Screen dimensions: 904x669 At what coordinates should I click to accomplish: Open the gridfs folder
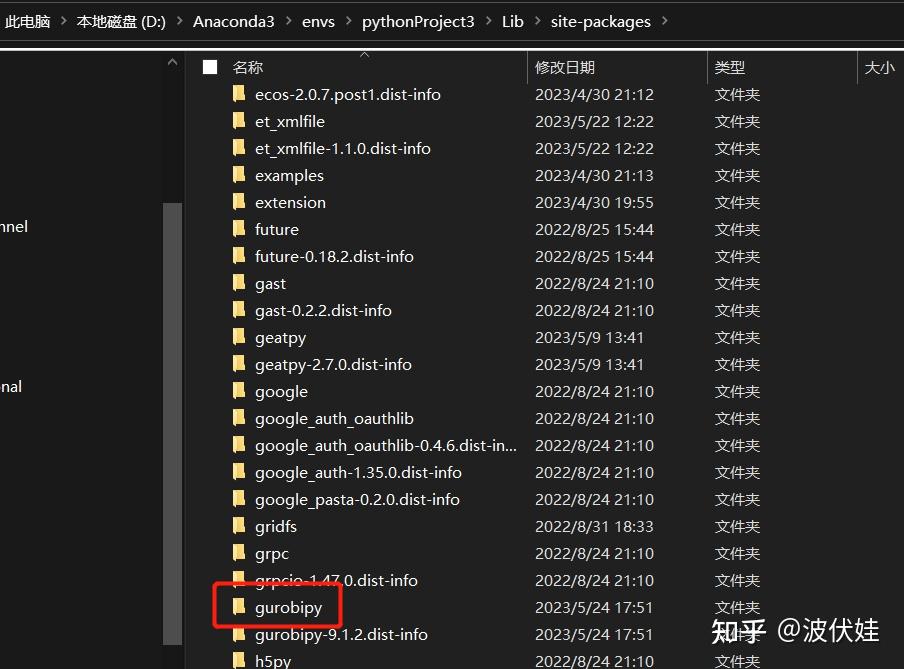275,526
